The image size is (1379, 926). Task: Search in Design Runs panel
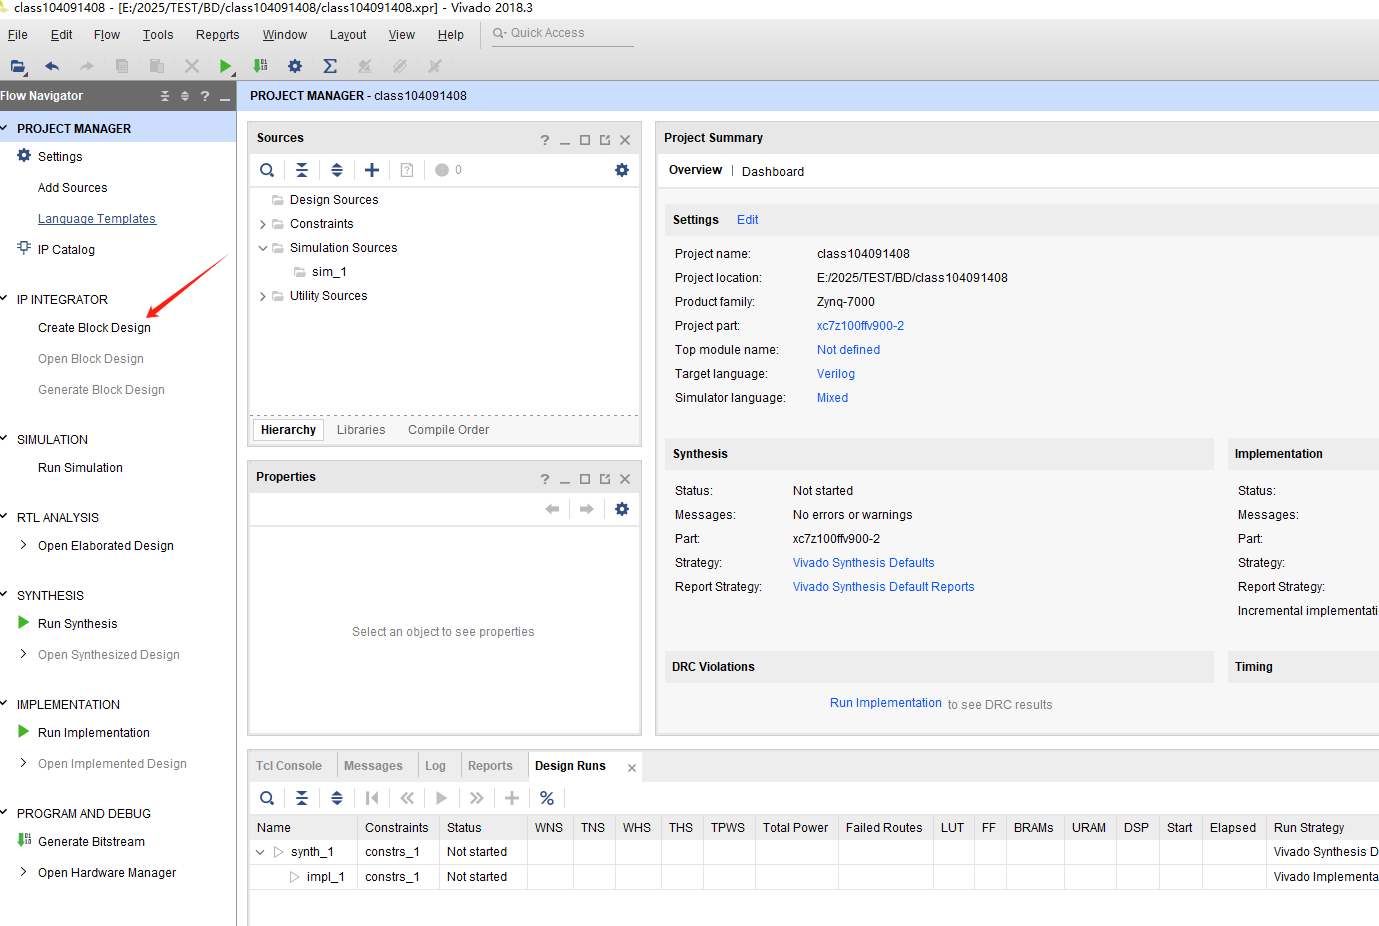[267, 798]
